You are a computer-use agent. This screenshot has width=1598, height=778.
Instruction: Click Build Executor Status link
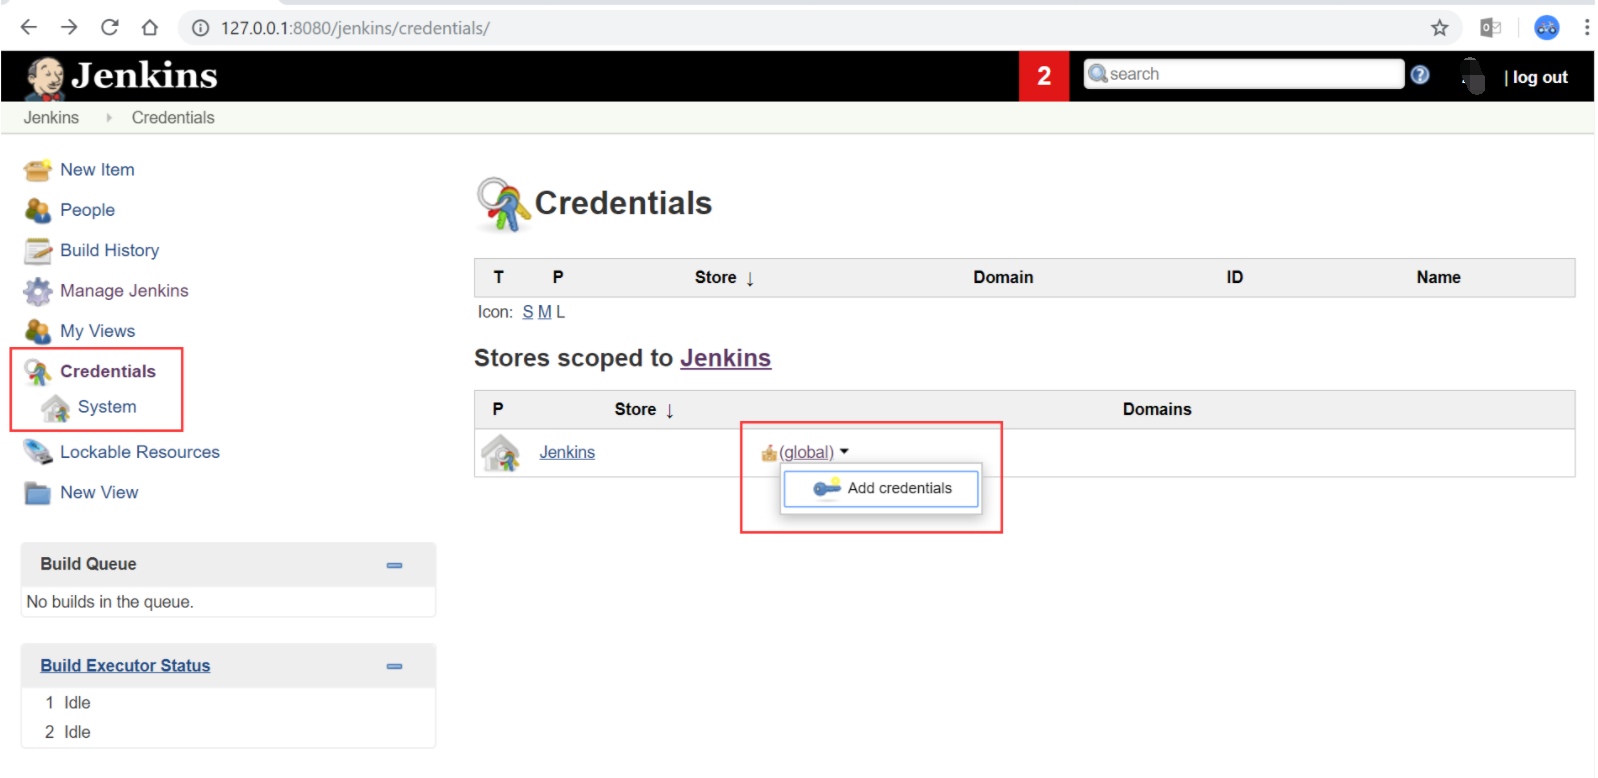pos(125,666)
